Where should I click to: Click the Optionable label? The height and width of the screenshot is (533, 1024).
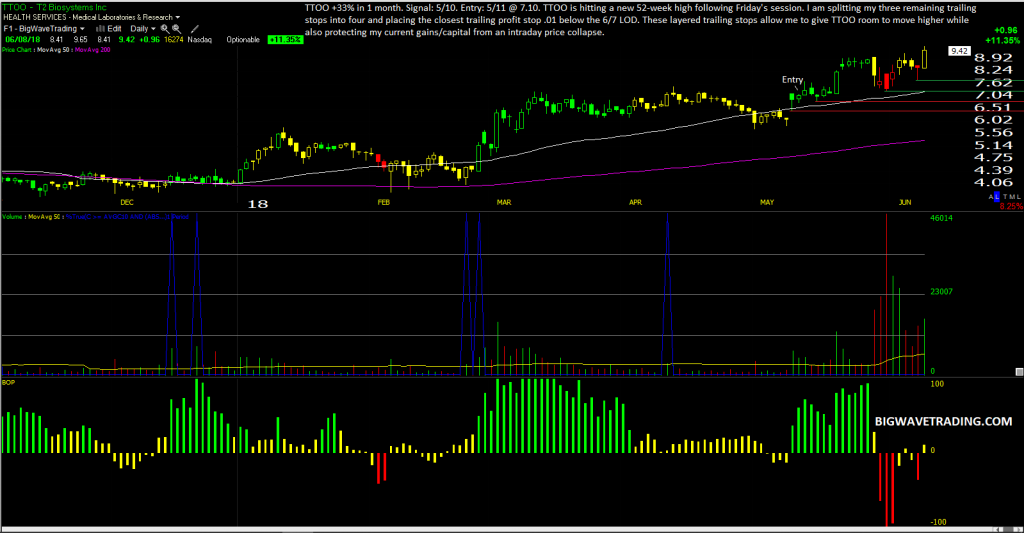pyautogui.click(x=243, y=39)
